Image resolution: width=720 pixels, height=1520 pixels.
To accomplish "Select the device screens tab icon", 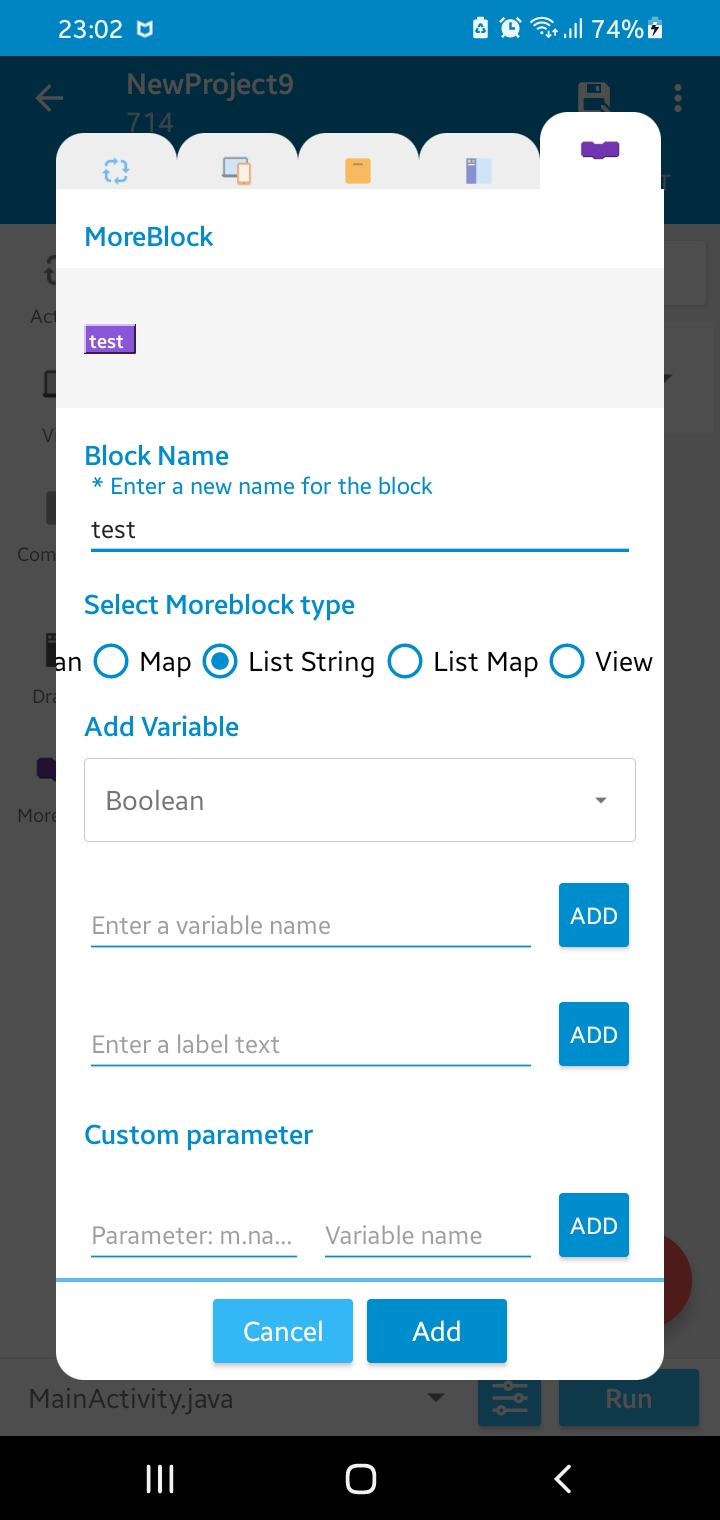I will (237, 170).
